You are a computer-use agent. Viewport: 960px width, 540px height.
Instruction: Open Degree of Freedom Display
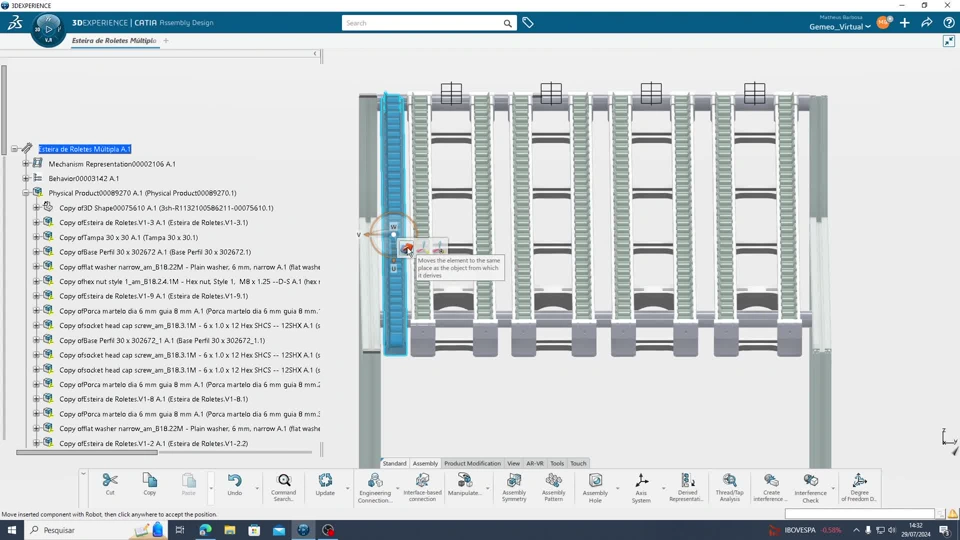click(859, 487)
